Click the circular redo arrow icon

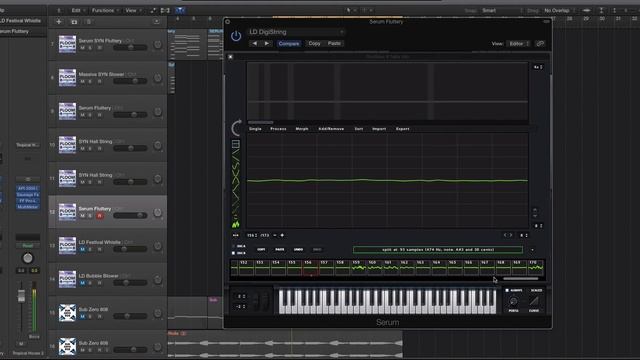236,128
